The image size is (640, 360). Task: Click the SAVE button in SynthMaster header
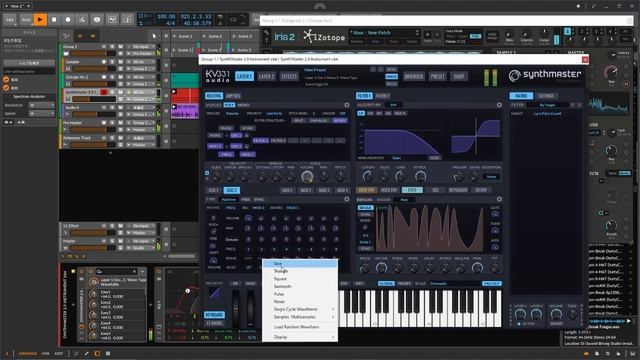(x=391, y=70)
